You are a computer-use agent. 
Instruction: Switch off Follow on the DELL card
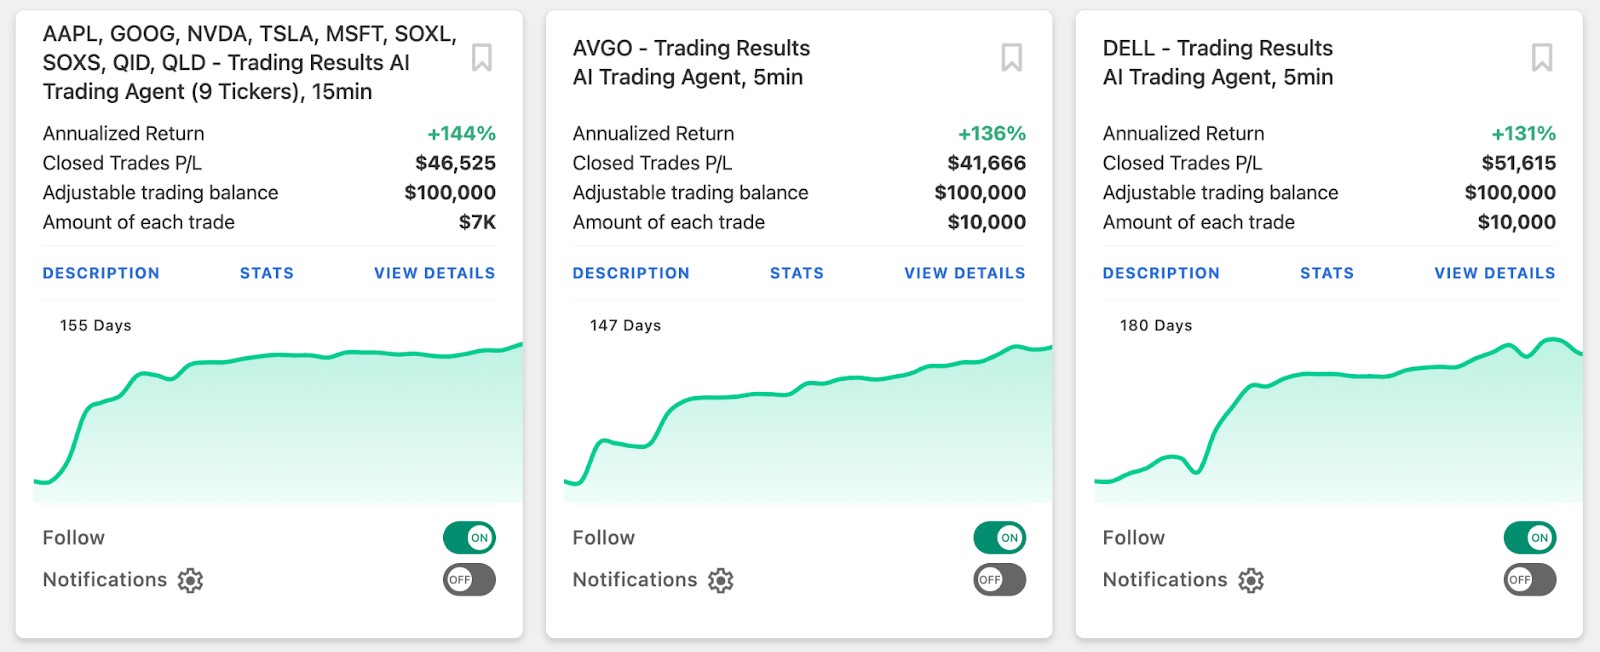(x=1529, y=538)
